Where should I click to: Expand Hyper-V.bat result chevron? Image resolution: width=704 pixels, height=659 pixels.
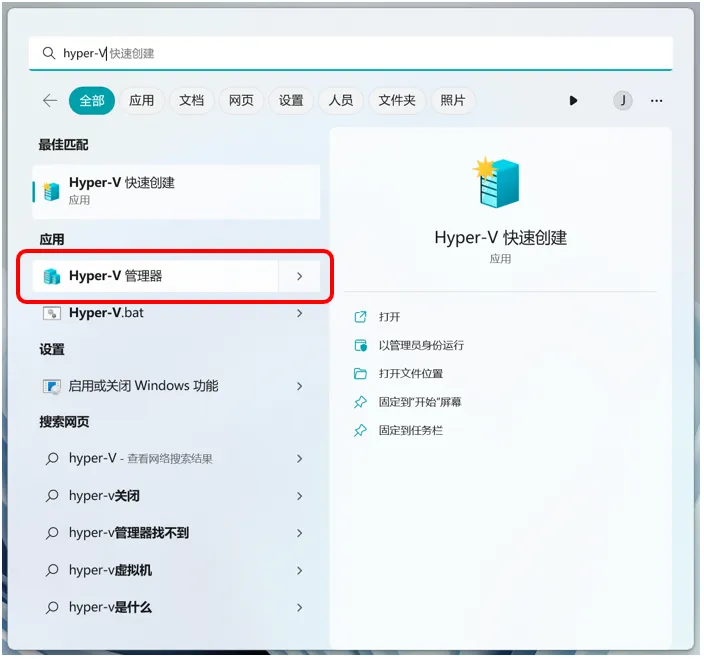point(299,313)
